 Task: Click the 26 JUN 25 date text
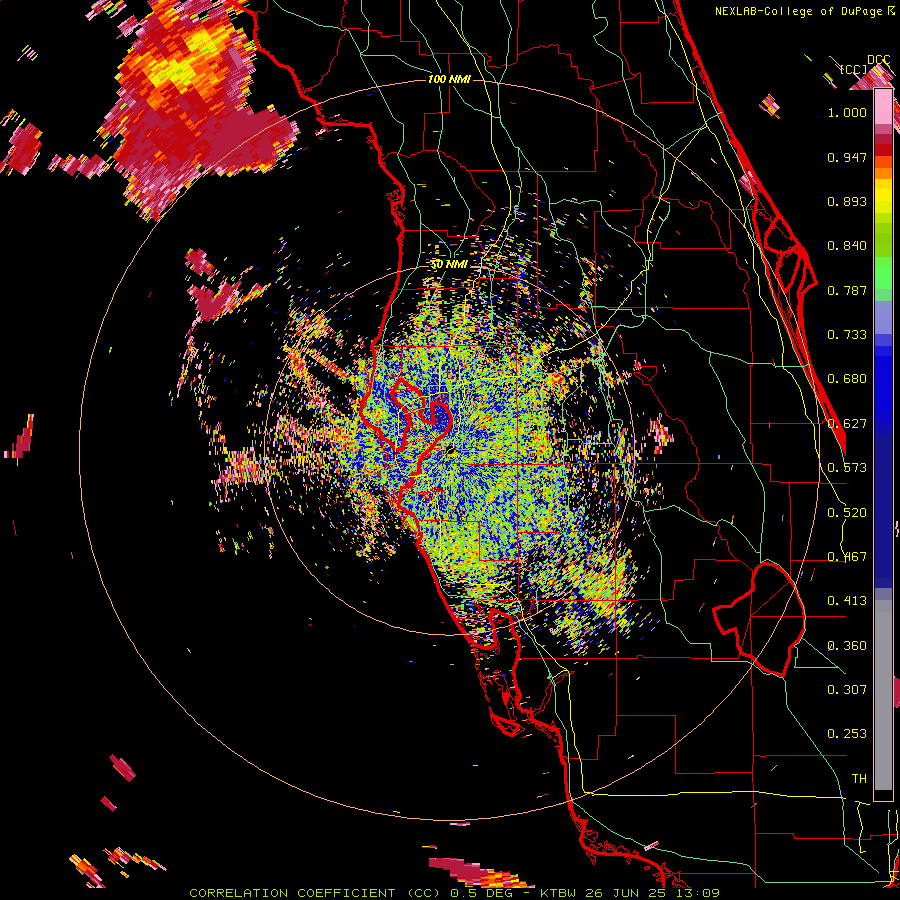click(x=624, y=893)
